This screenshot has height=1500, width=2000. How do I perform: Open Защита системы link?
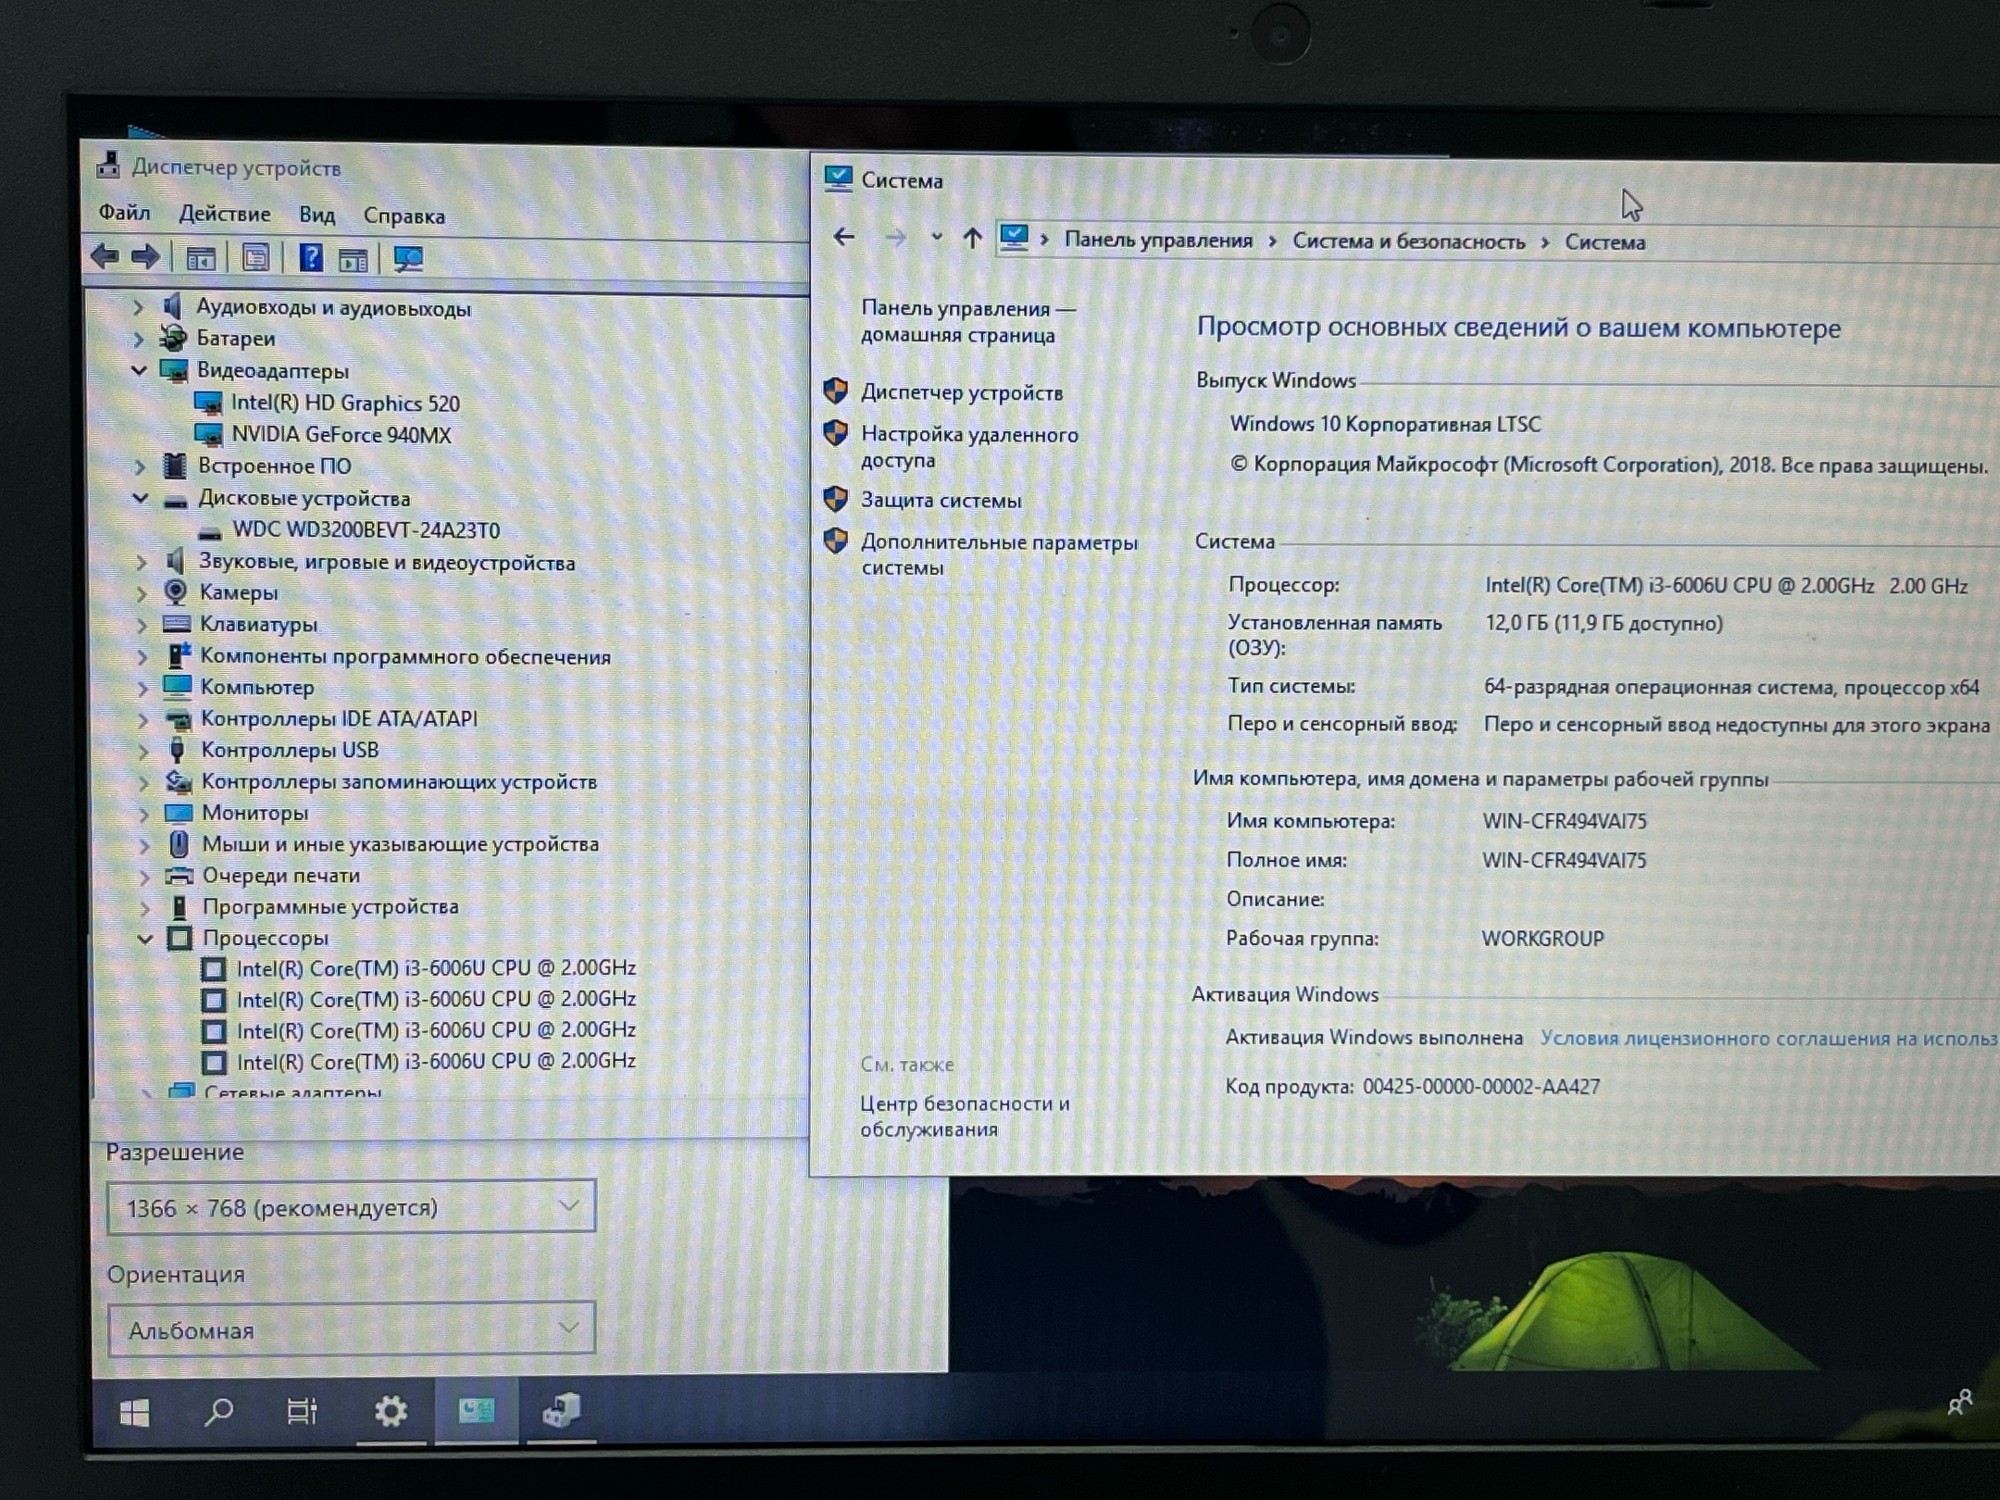(x=941, y=500)
